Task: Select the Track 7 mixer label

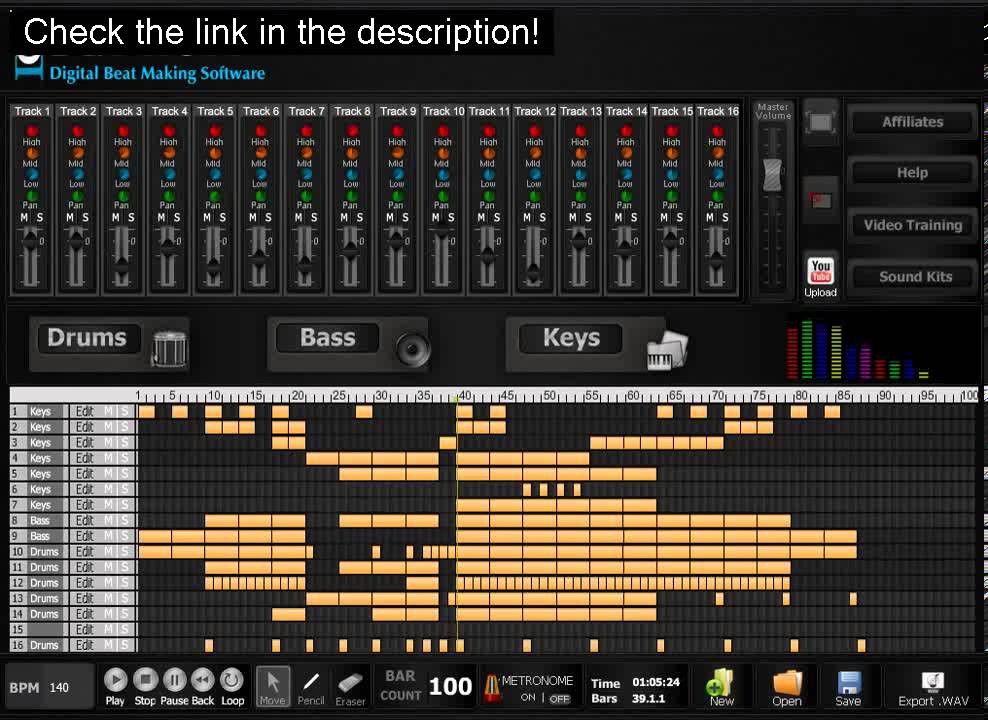Action: (306, 111)
